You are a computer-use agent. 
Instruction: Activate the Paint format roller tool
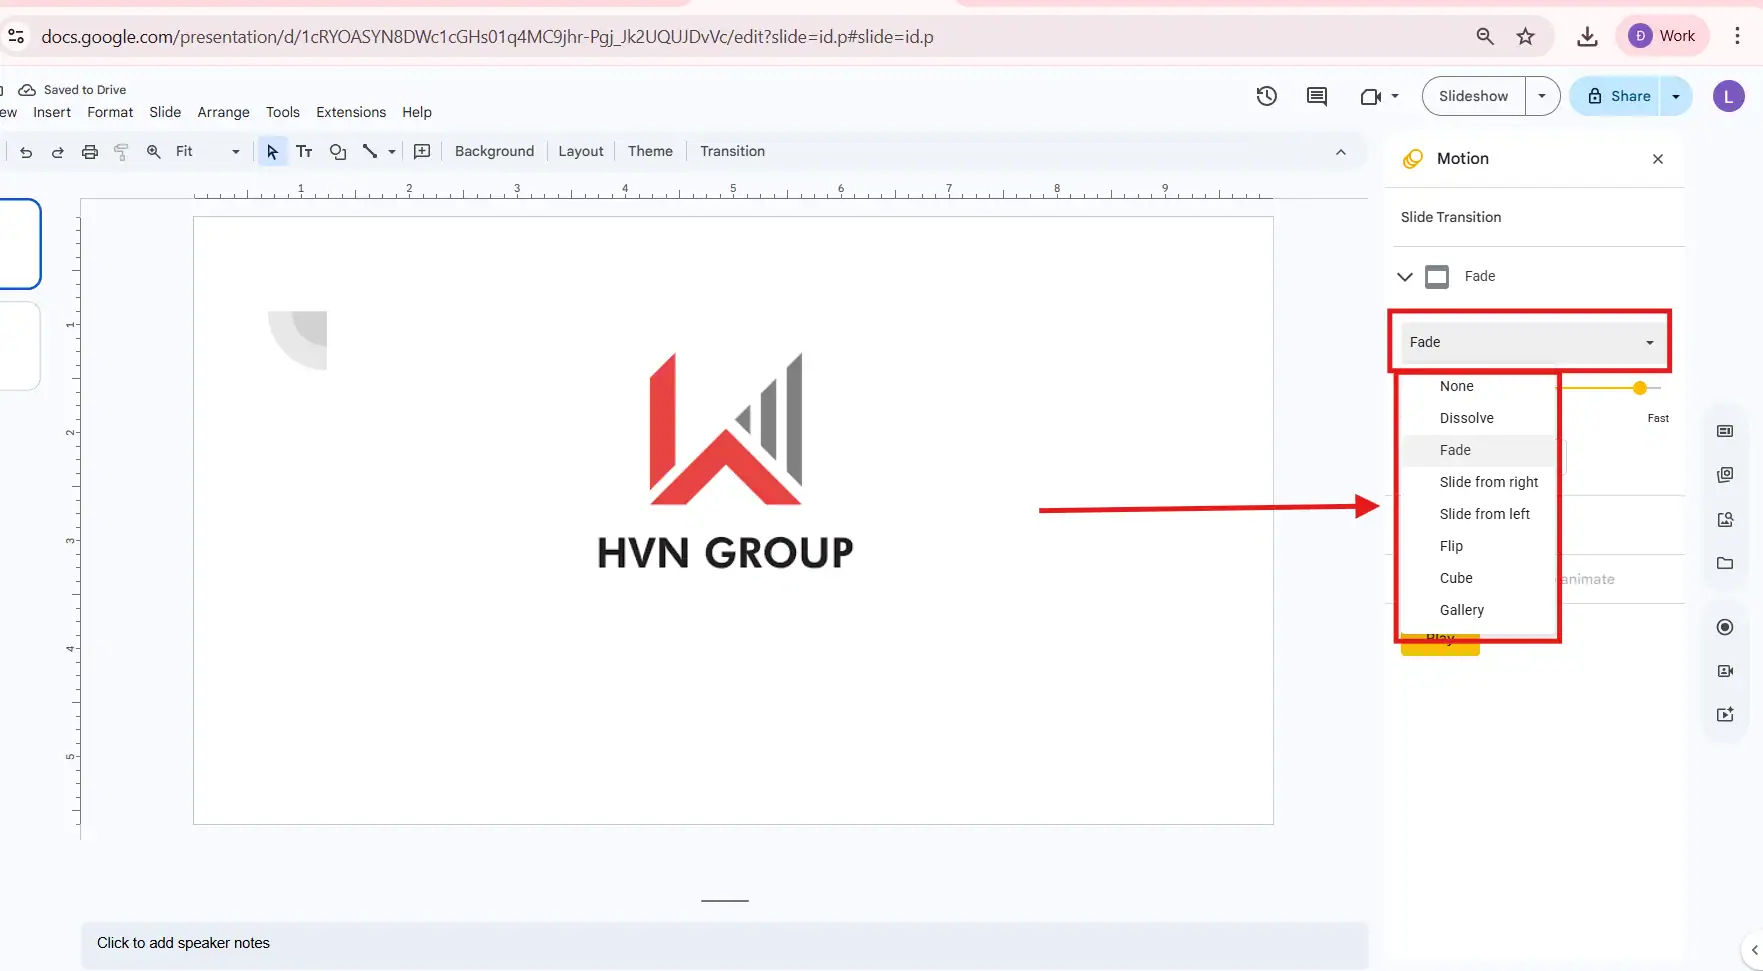pos(122,152)
